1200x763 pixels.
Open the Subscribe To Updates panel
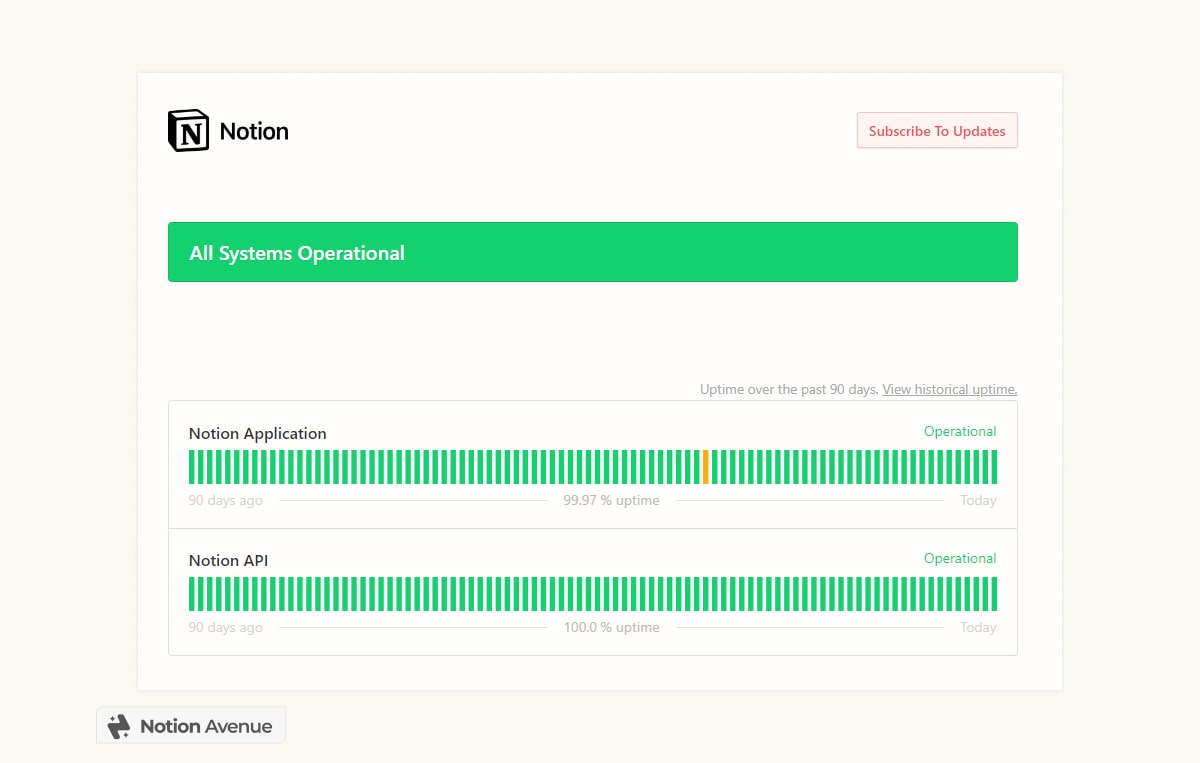936,130
